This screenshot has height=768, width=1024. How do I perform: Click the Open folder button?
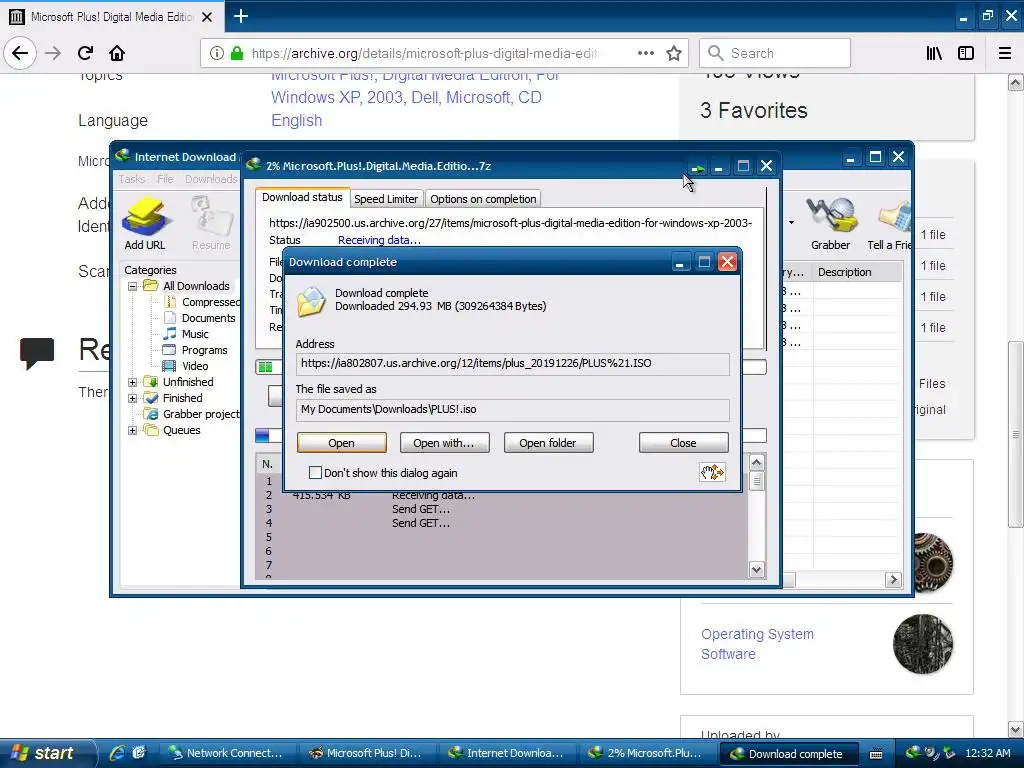click(548, 443)
